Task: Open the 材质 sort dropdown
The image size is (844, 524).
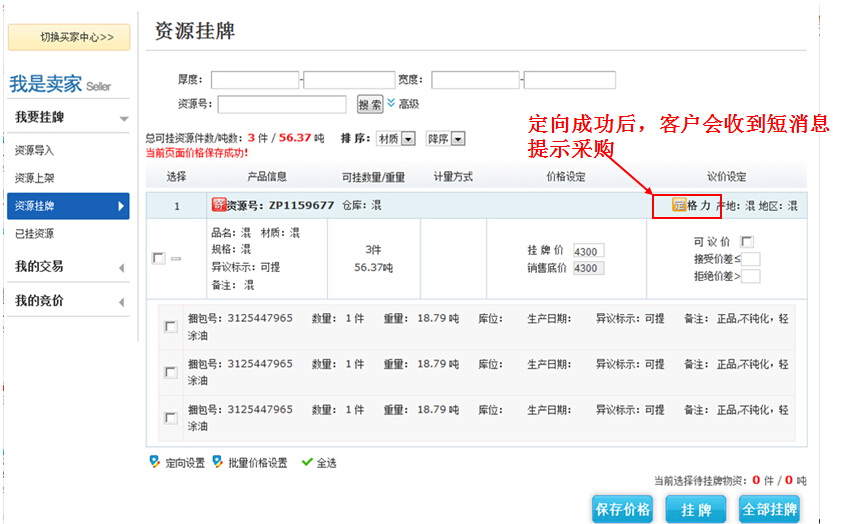Action: (408, 139)
